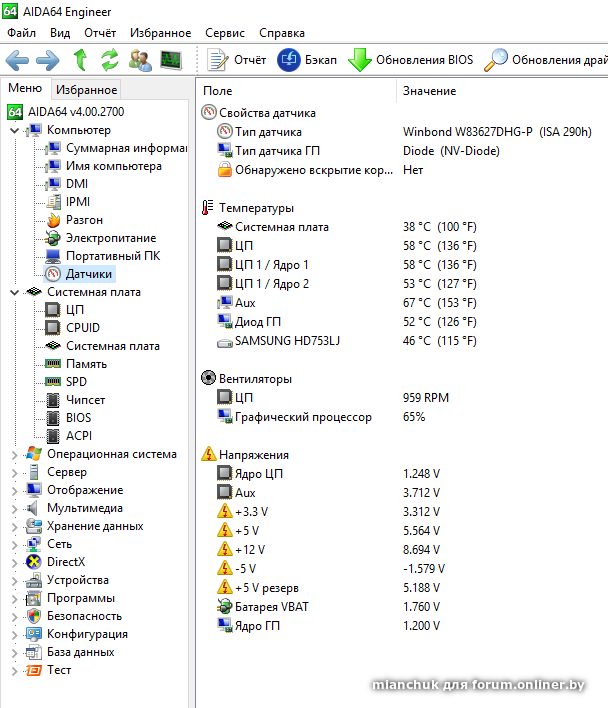Expand the DirectX tree node
Image resolution: width=608 pixels, height=708 pixels.
14,563
